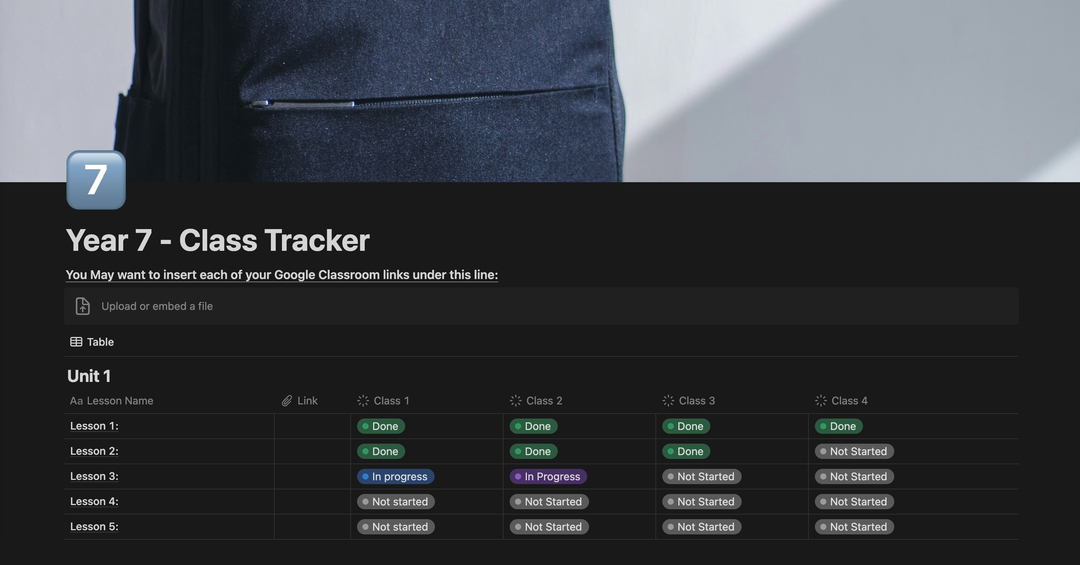
Task: Change Lesson 3 Class 1 In progress status
Action: pyautogui.click(x=396, y=476)
